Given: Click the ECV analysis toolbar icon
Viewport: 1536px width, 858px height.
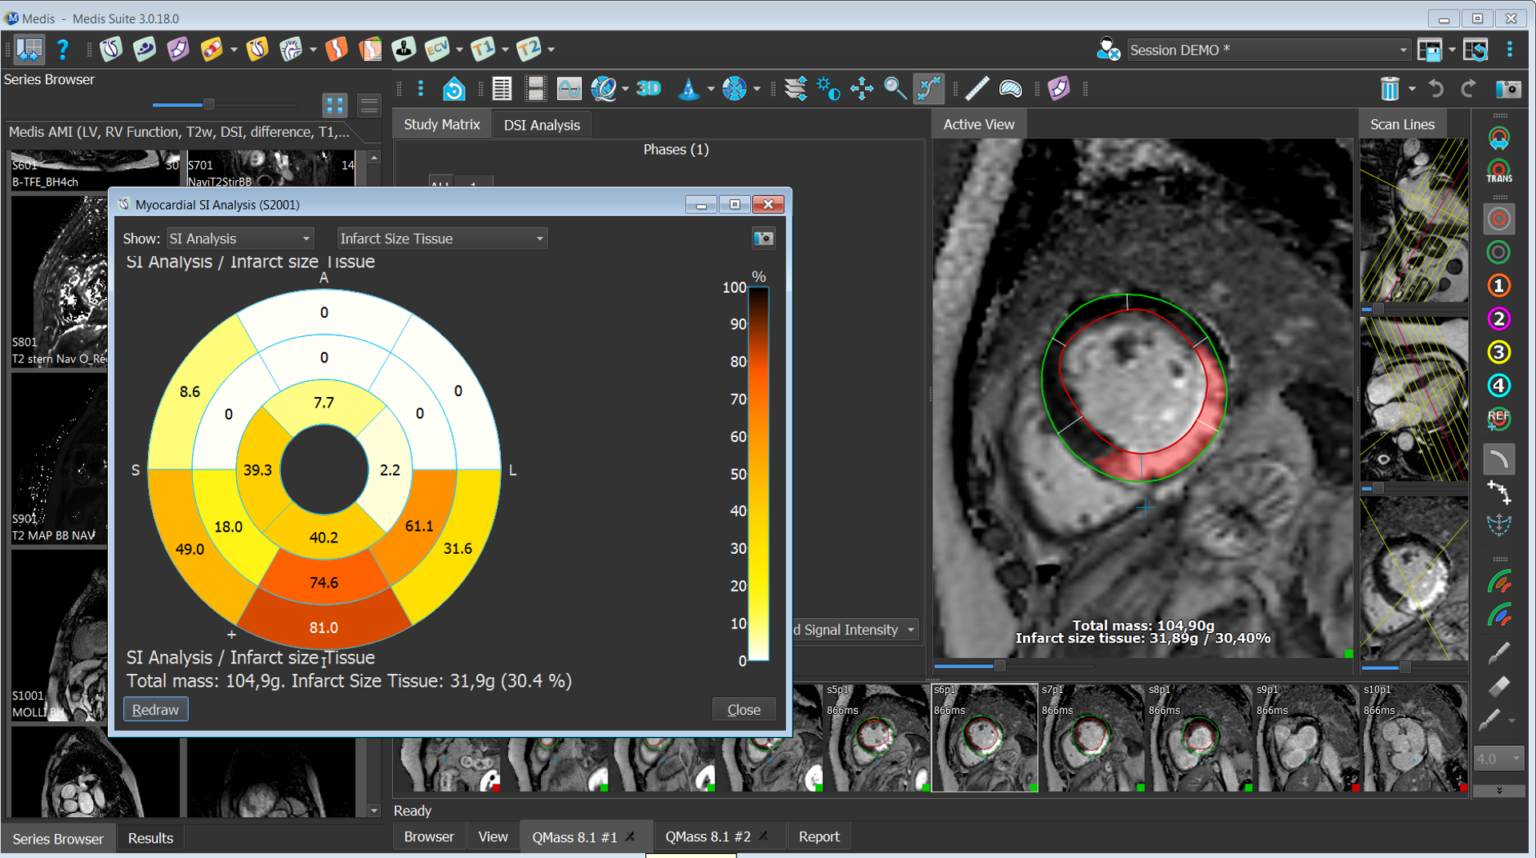Looking at the screenshot, I should [436, 49].
